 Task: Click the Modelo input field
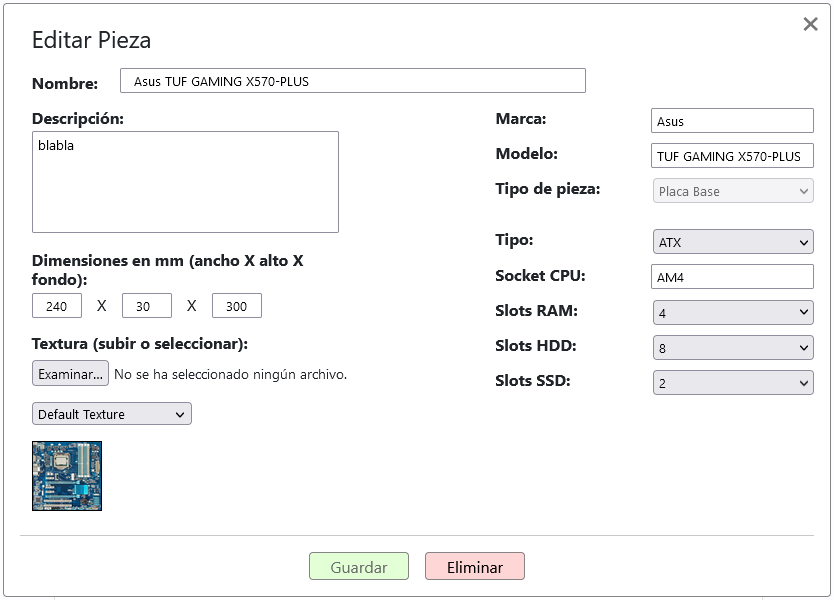coord(732,156)
